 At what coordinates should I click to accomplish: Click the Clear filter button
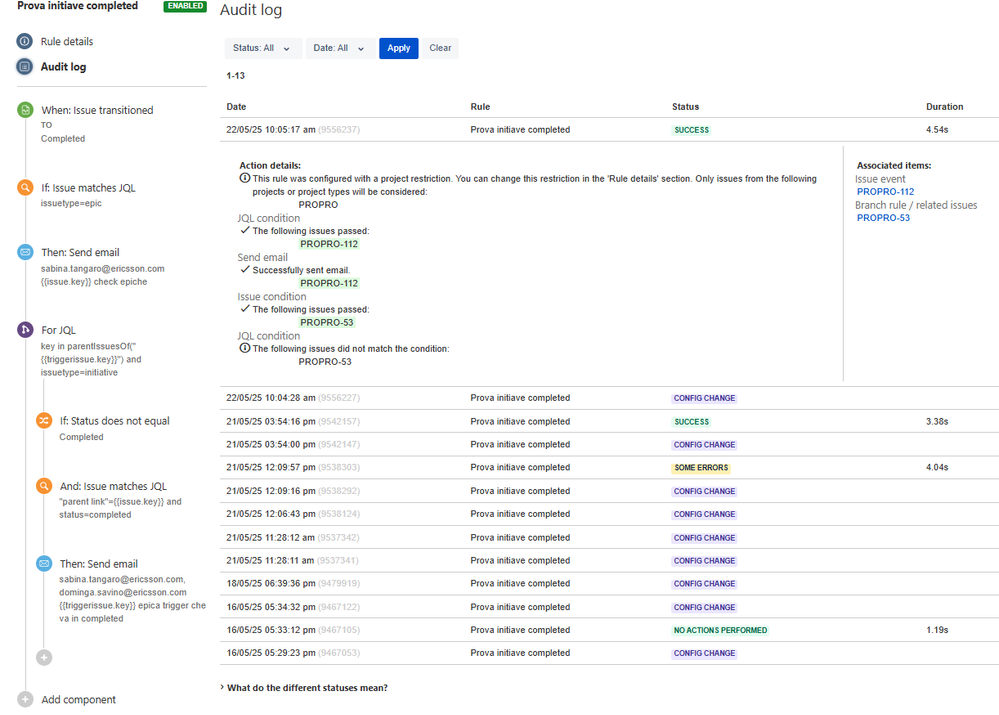(x=440, y=48)
